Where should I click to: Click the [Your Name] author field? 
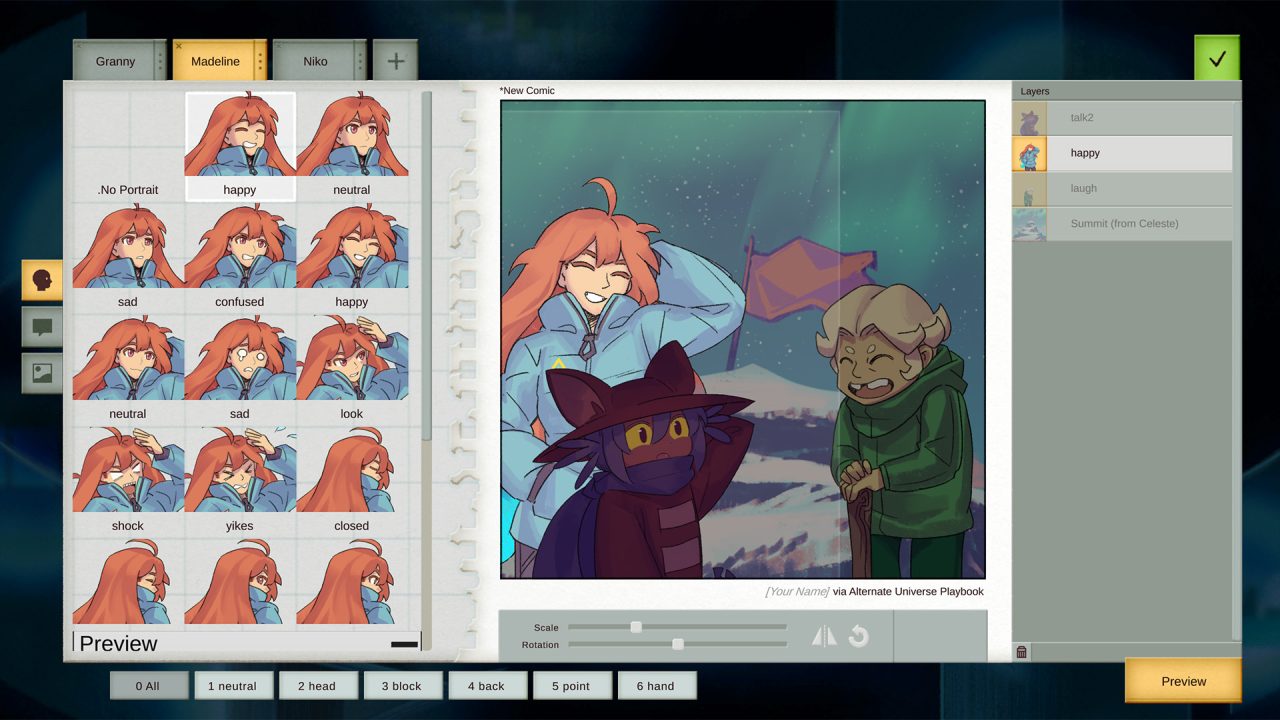797,591
